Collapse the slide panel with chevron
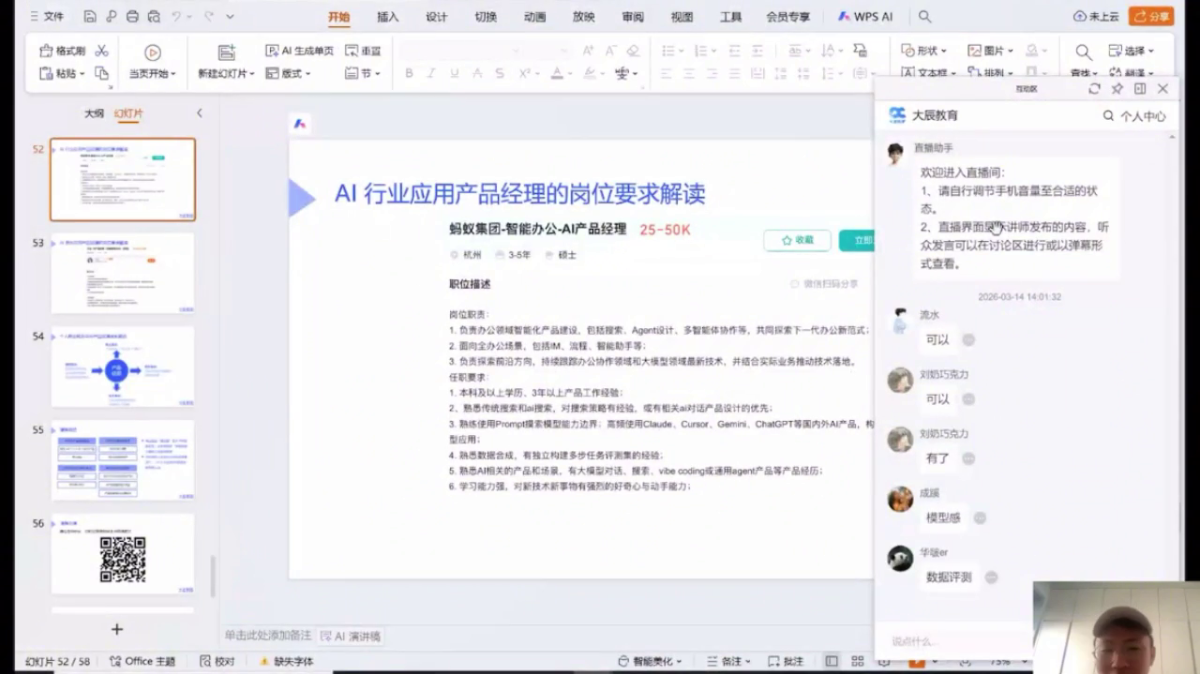This screenshot has width=1200, height=674. point(199,113)
